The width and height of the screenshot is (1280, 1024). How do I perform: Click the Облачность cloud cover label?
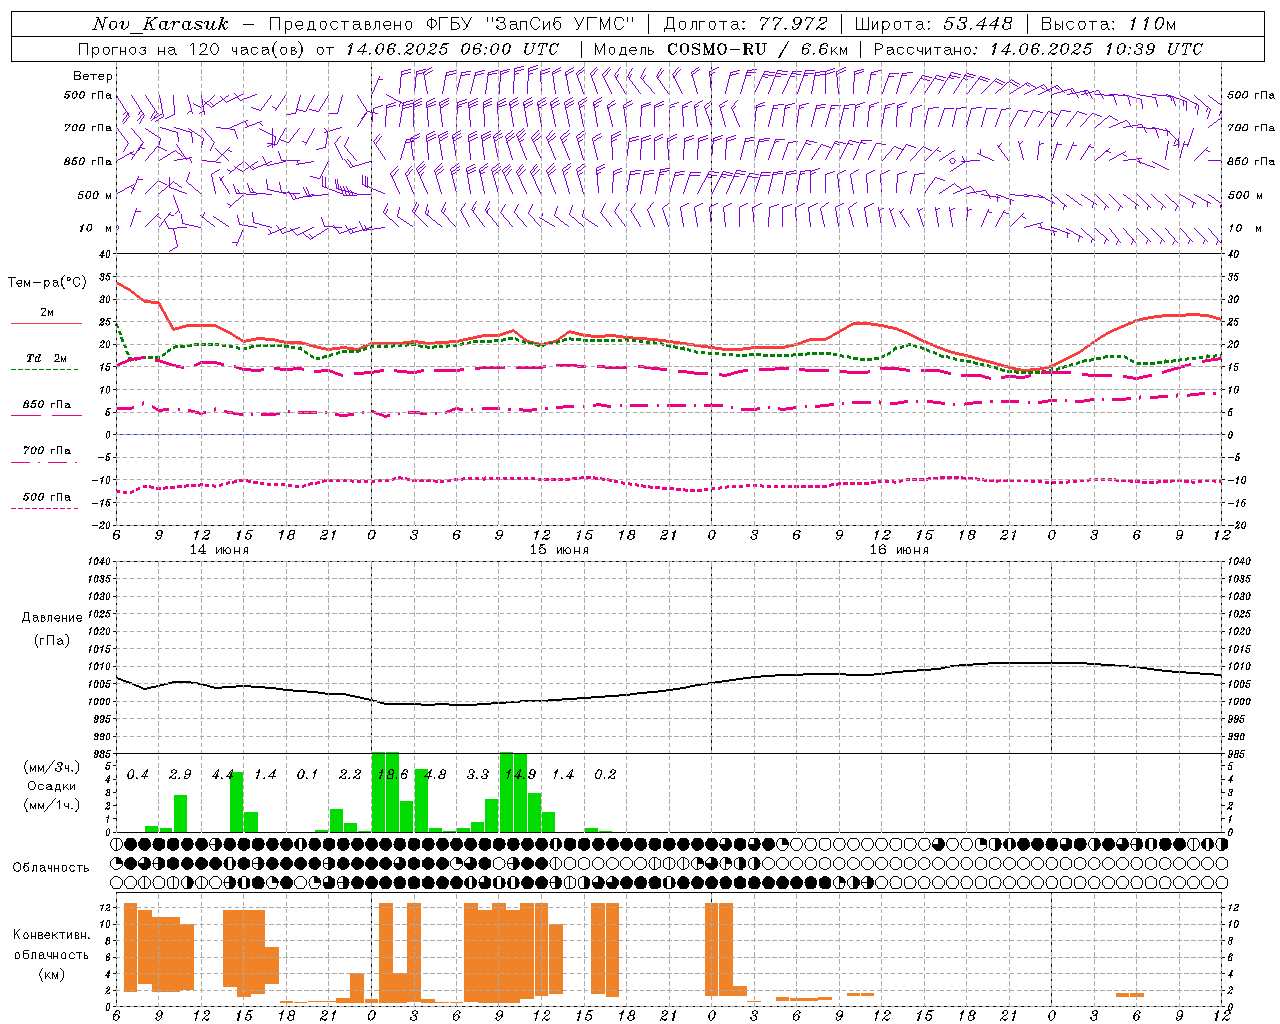[x=51, y=868]
